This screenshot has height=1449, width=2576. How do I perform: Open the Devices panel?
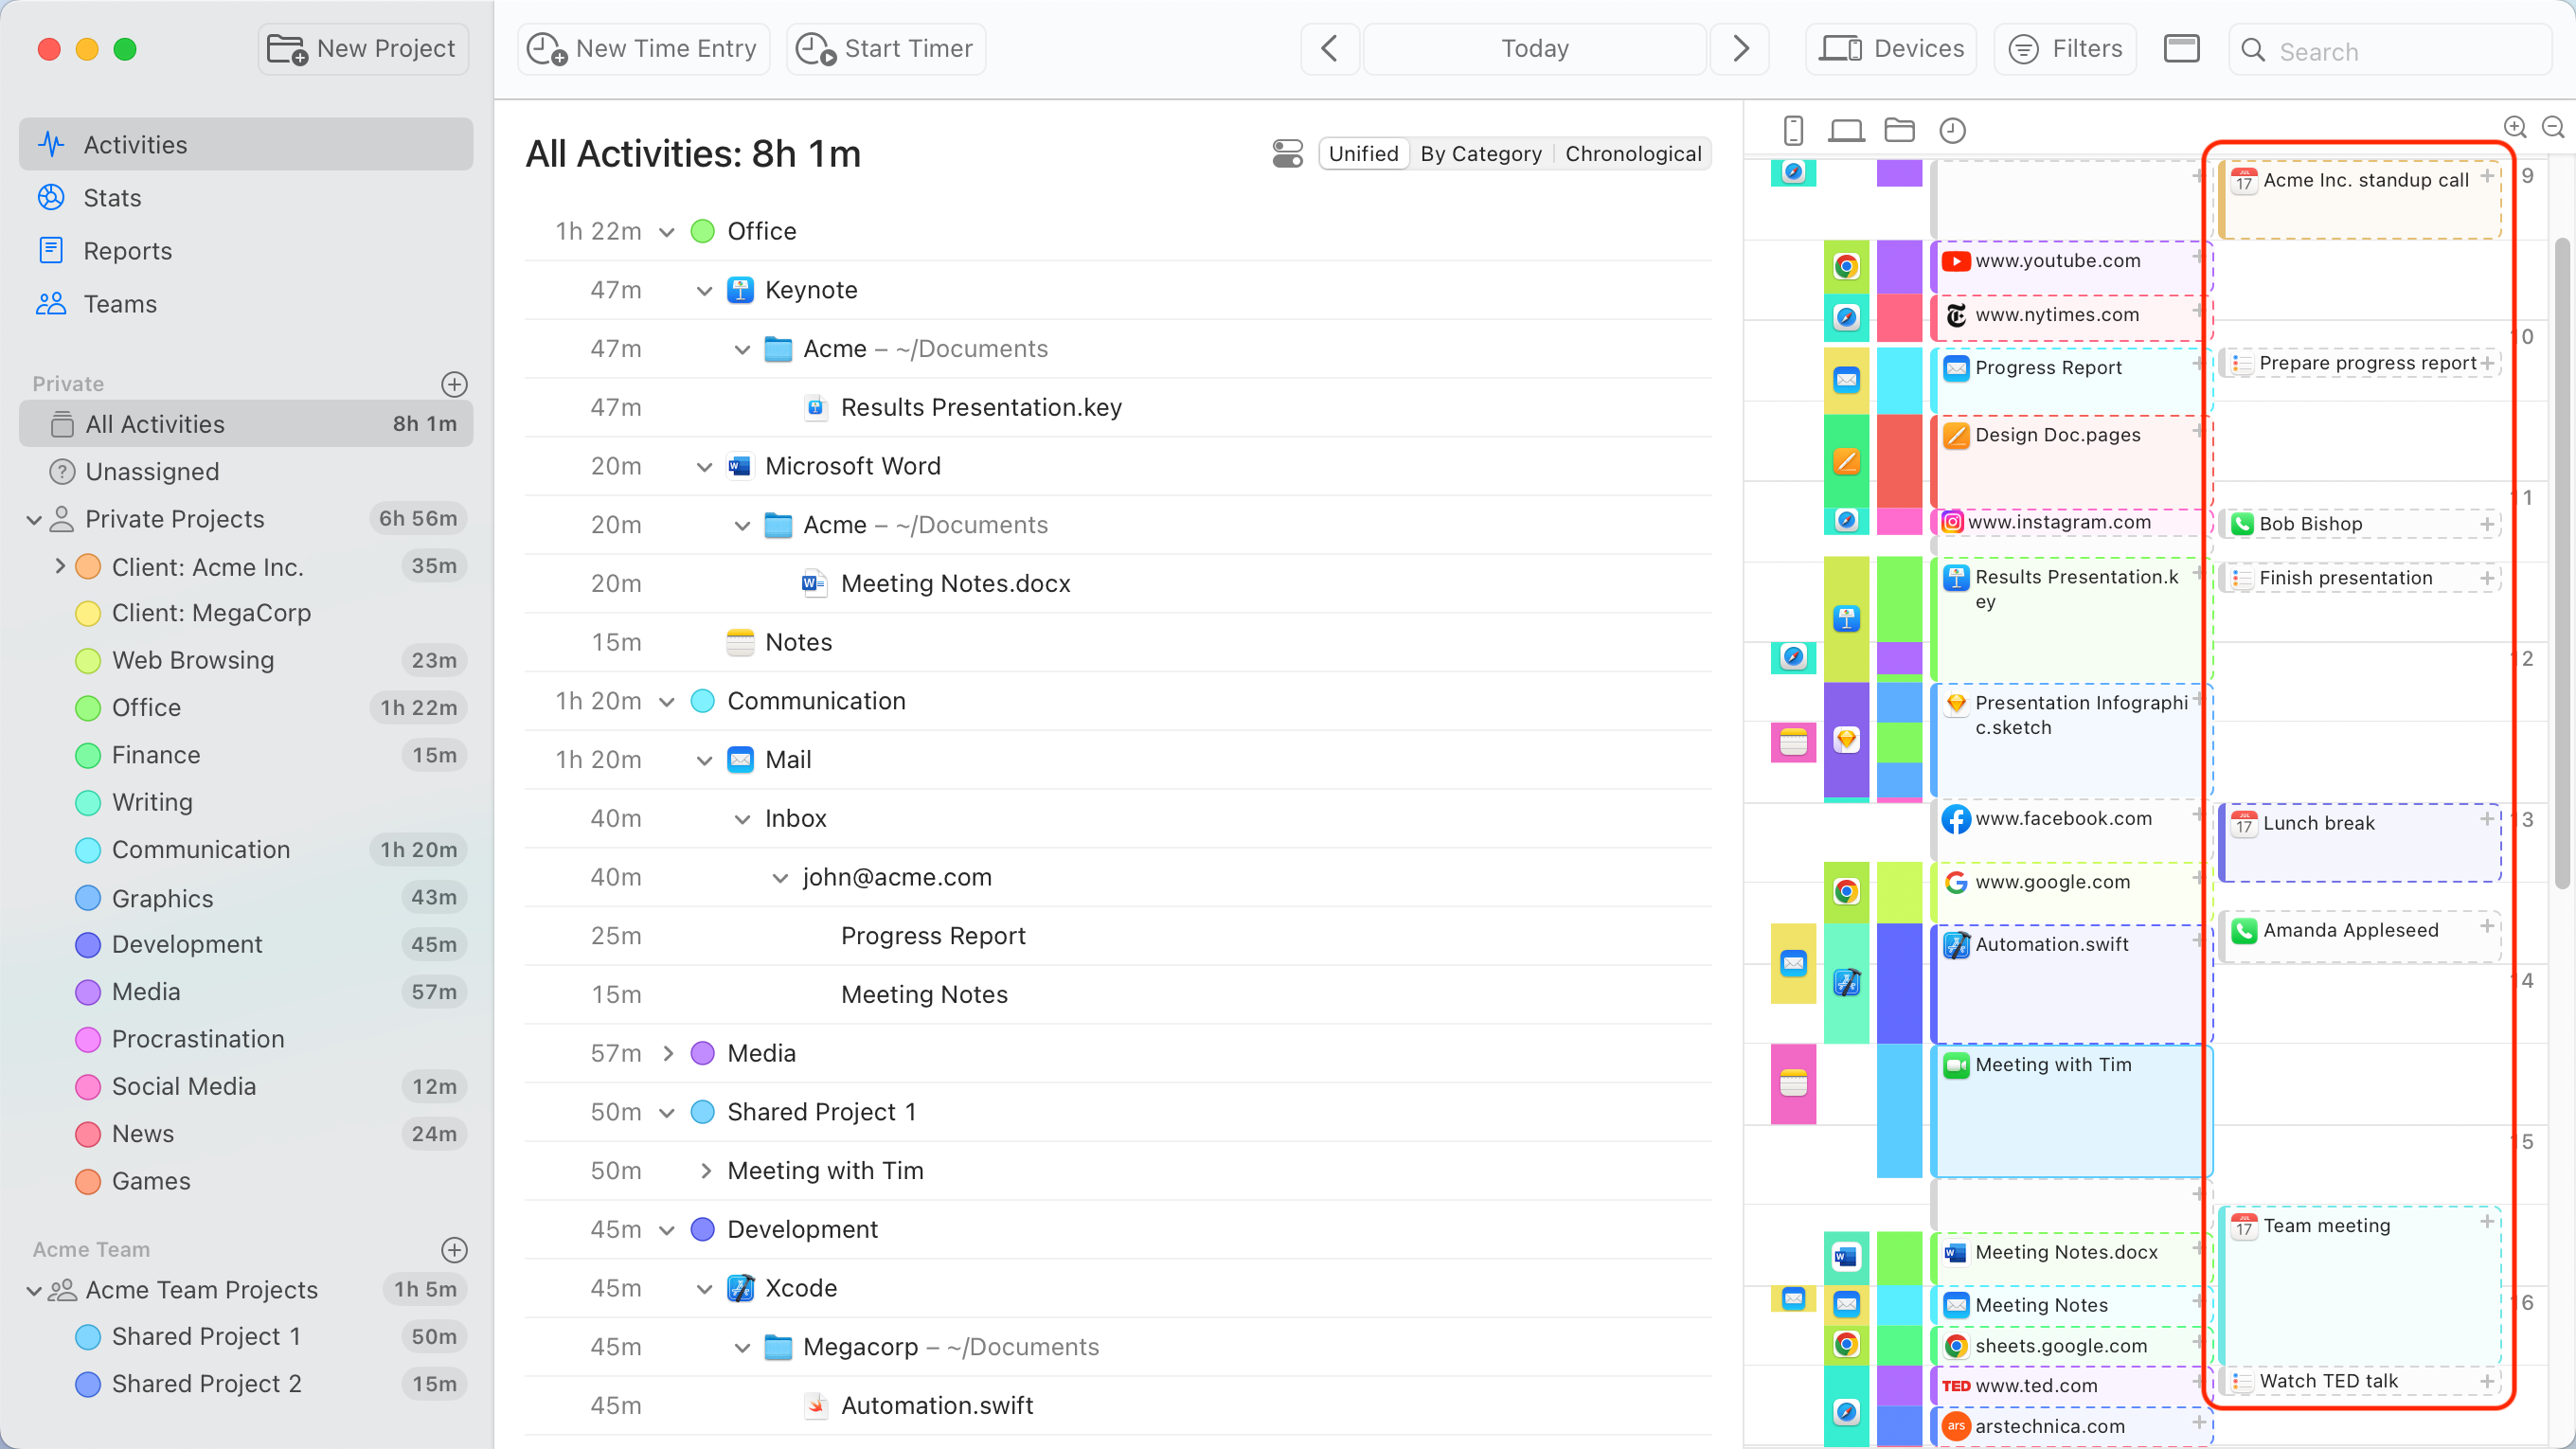pos(1890,48)
